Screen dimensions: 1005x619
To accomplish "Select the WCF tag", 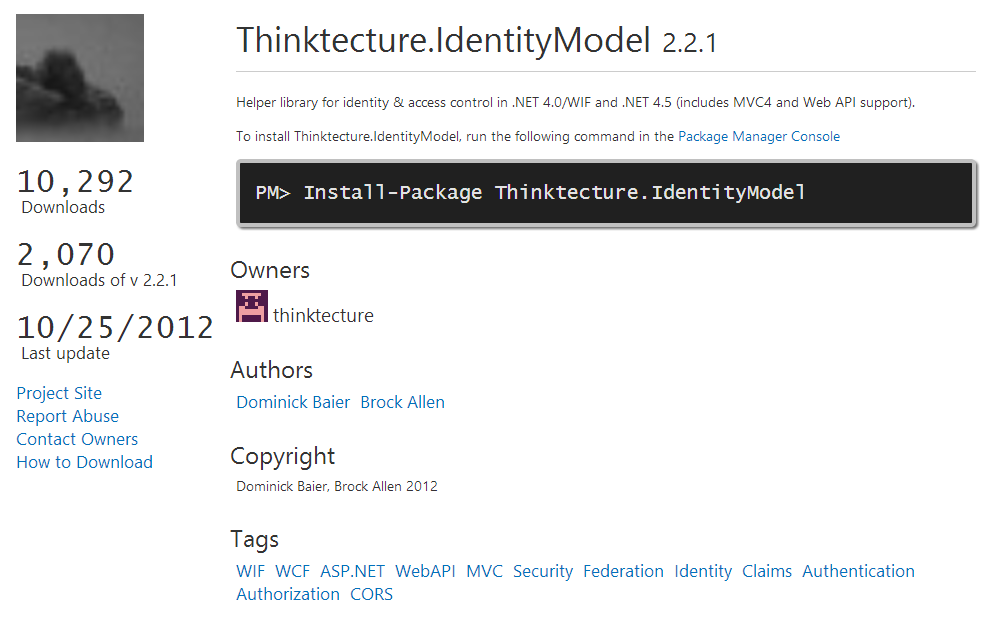I will point(293,571).
